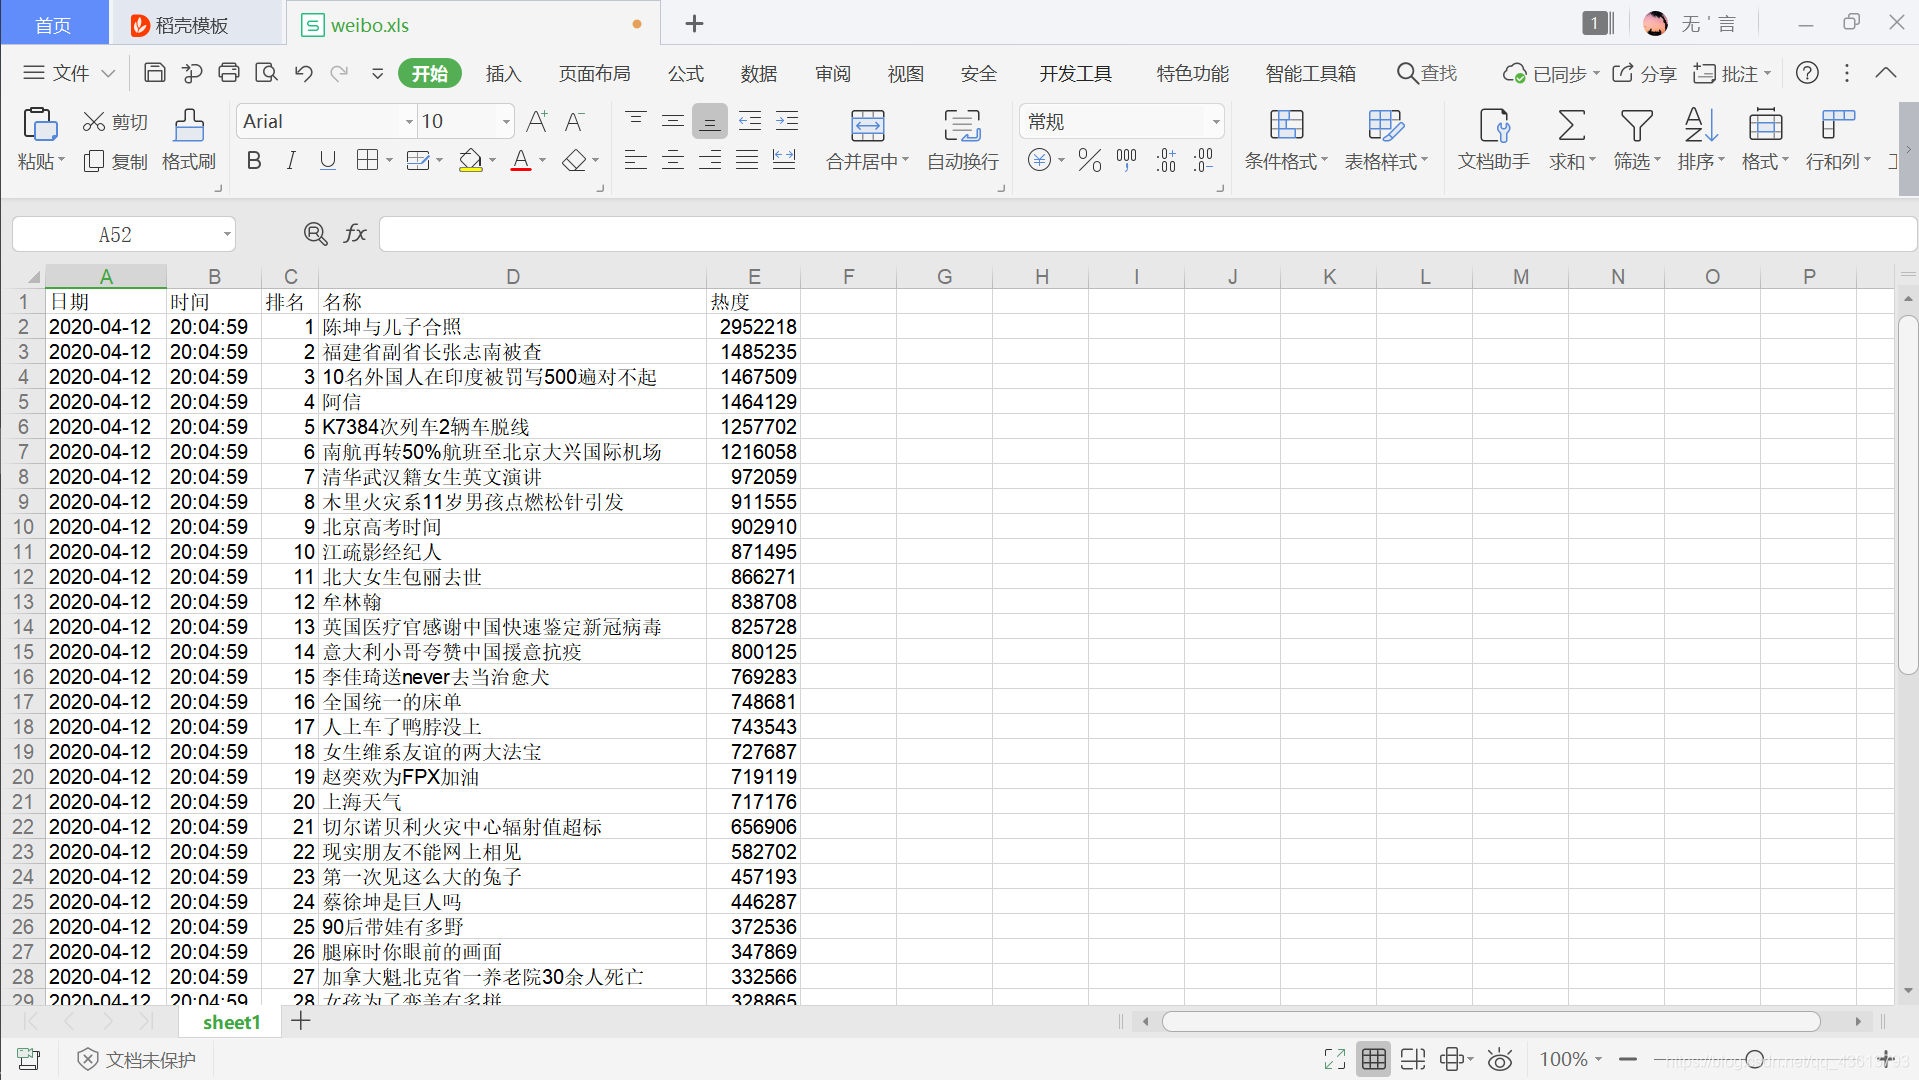Screen dimensions: 1919x1080
Task: Open the Sum dropdown
Action: (x=1572, y=140)
